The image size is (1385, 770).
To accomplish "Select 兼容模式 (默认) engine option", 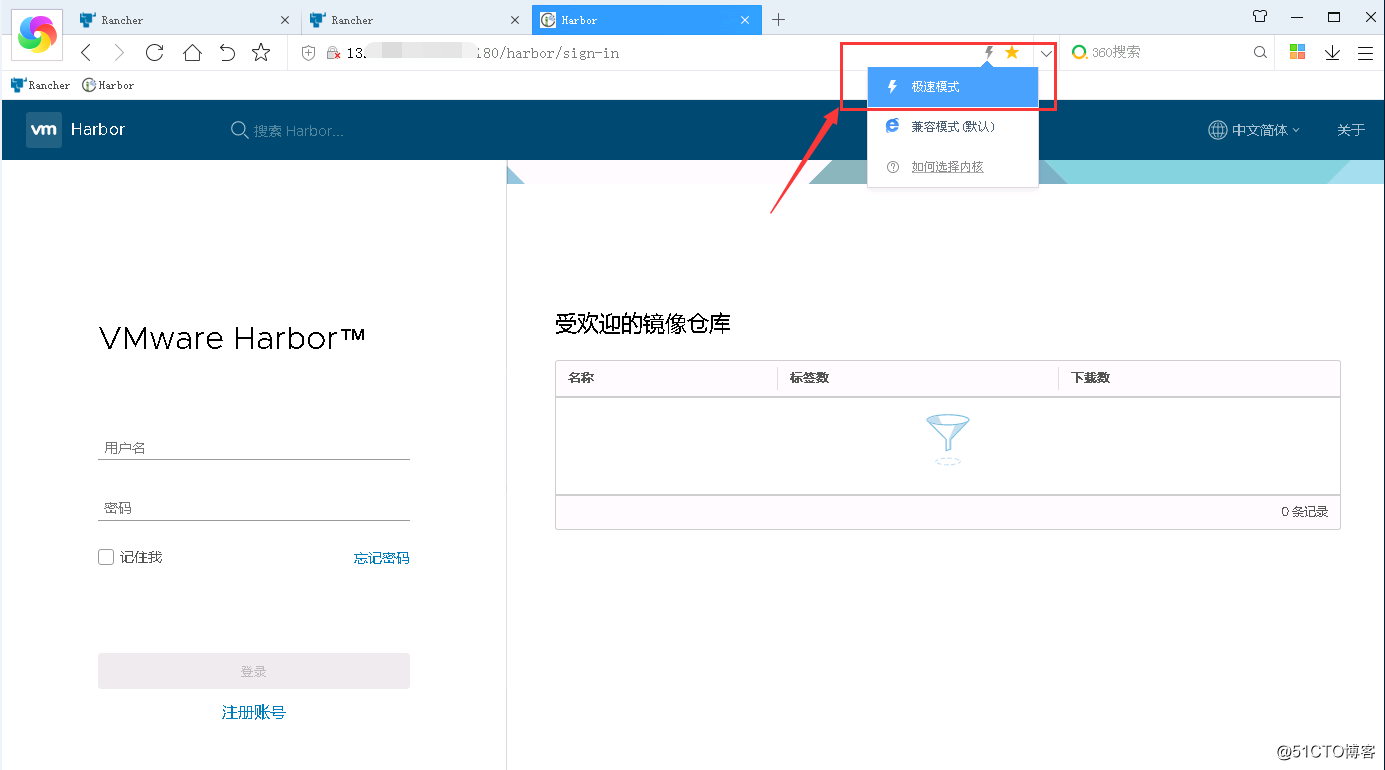I will pyautogui.click(x=953, y=127).
